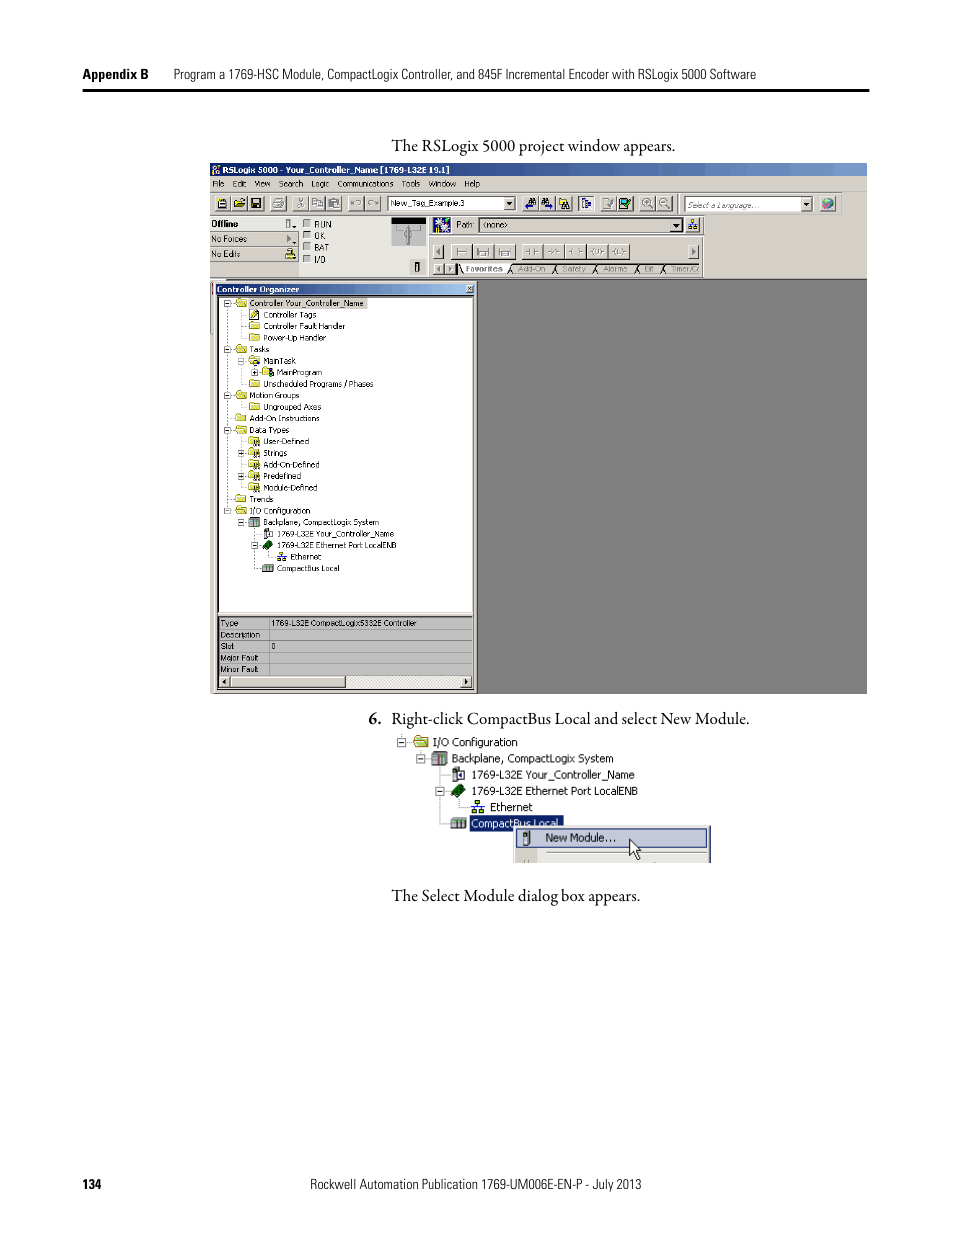Collapse I/O Configuration in the lower tree figure
The height and width of the screenshot is (1235, 954).
point(402,742)
